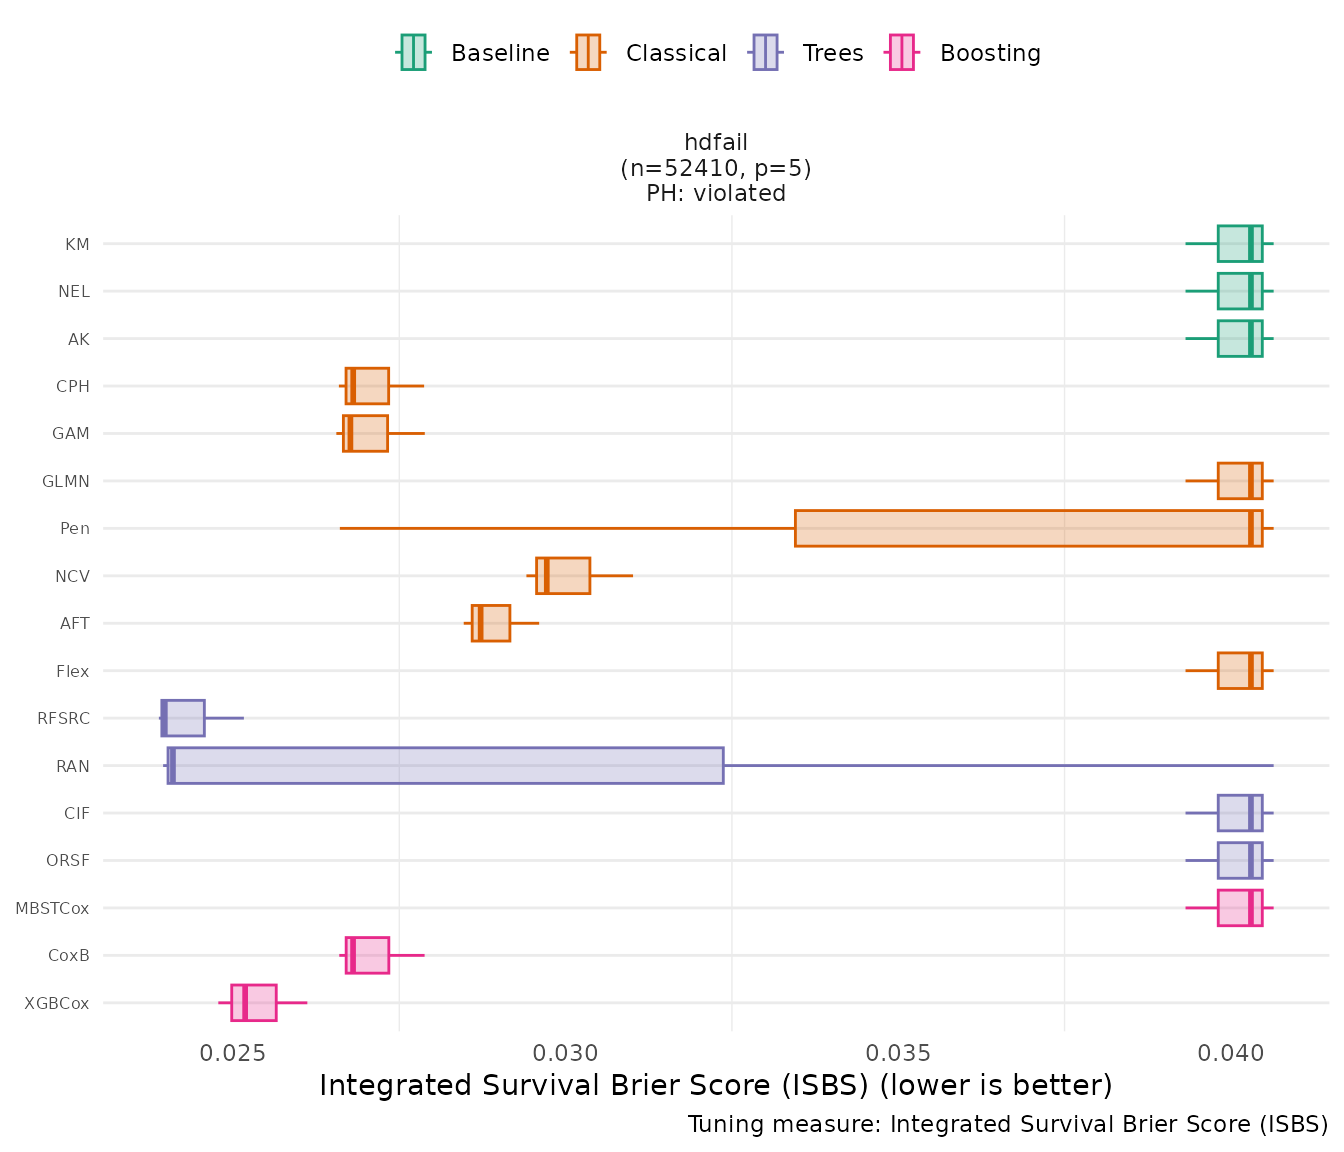Click the green Baseline legend box icon
This screenshot has height=1152, width=1344.
click(413, 53)
